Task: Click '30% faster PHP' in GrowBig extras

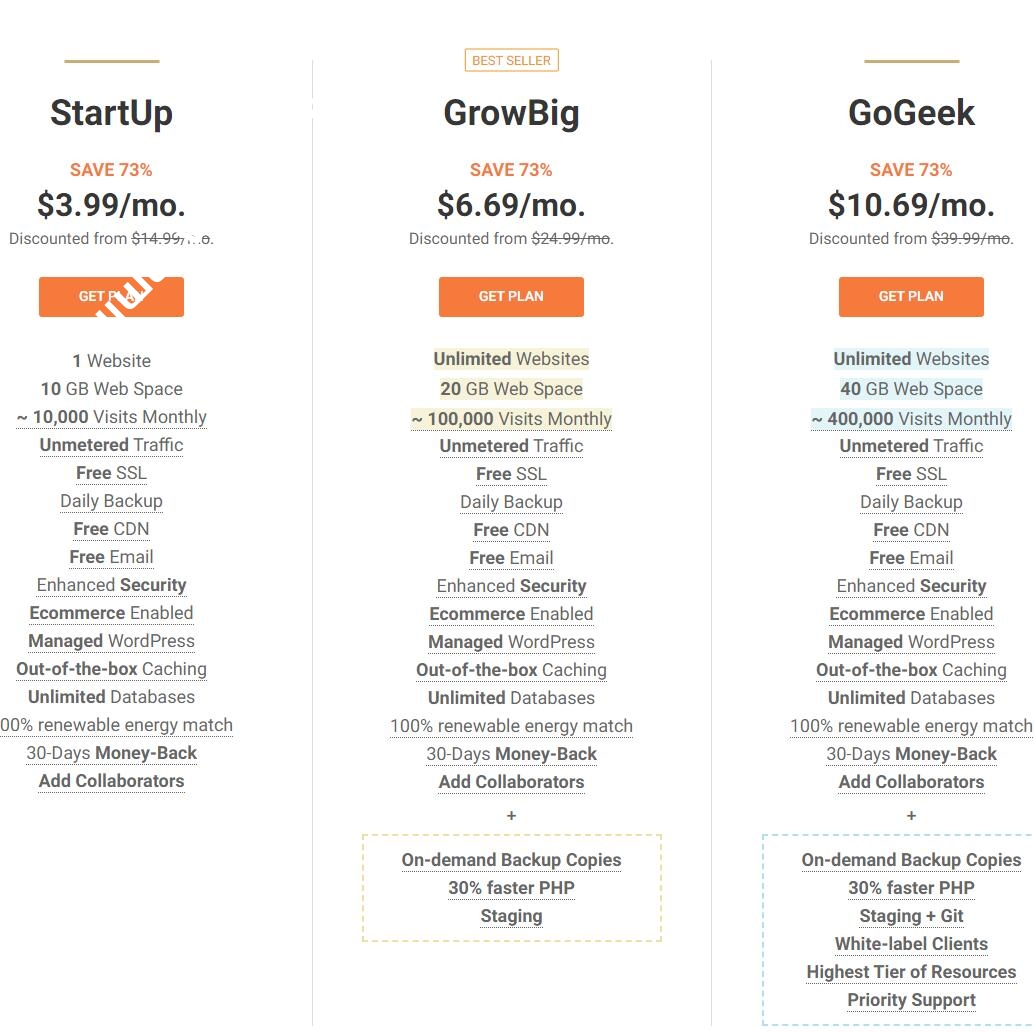Action: click(x=511, y=888)
